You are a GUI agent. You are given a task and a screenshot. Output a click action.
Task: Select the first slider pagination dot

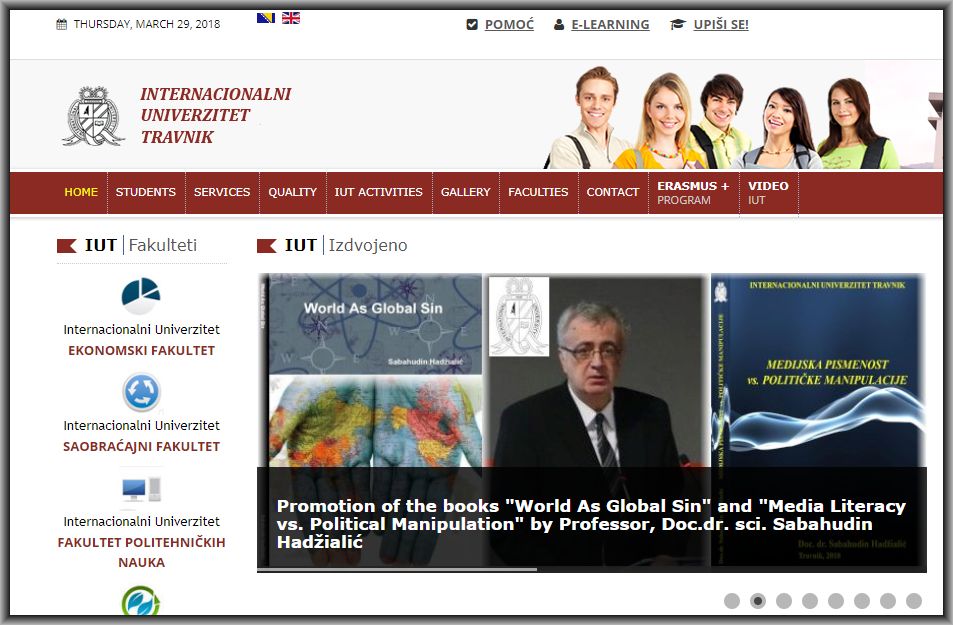(x=732, y=601)
